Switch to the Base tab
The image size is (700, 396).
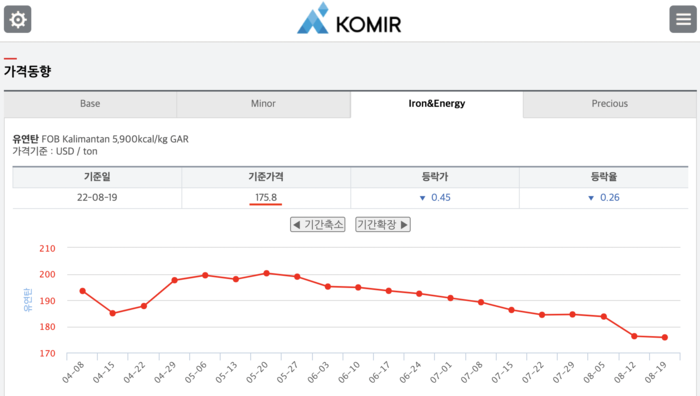(x=90, y=104)
